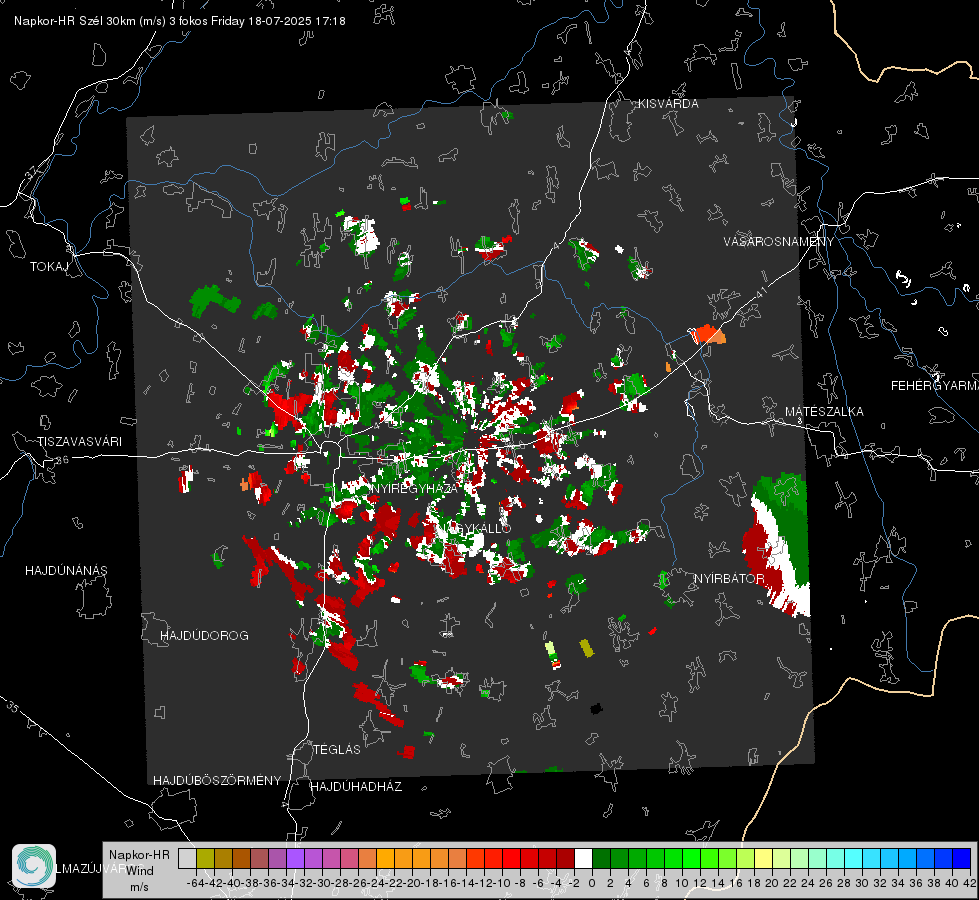Pick the cyan swatch between 28 and 30
The width and height of the screenshot is (979, 900).
(x=853, y=859)
